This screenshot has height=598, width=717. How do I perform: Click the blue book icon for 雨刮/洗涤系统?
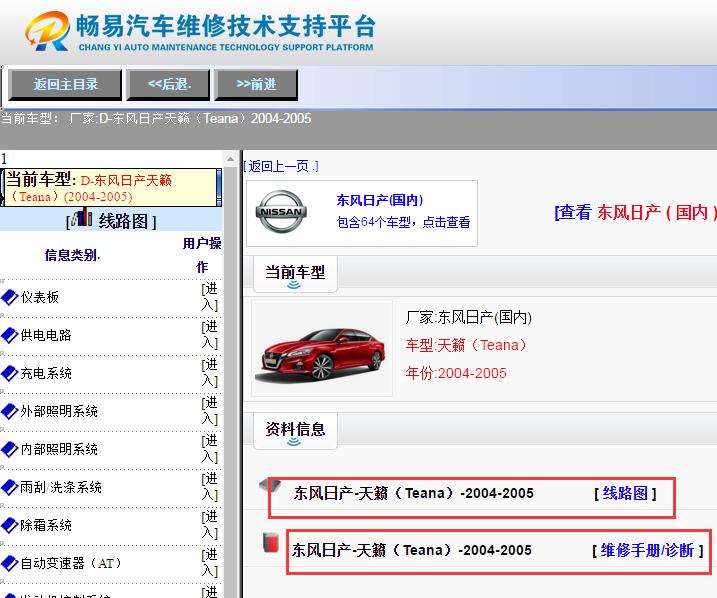[x=10, y=487]
